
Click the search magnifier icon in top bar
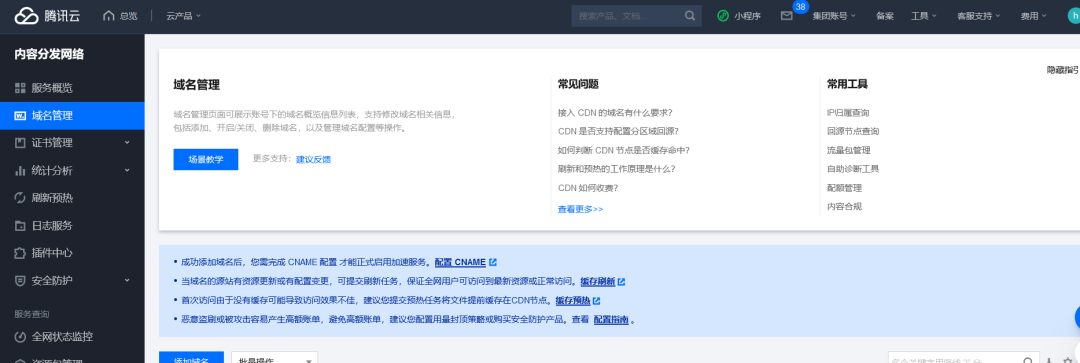(689, 16)
